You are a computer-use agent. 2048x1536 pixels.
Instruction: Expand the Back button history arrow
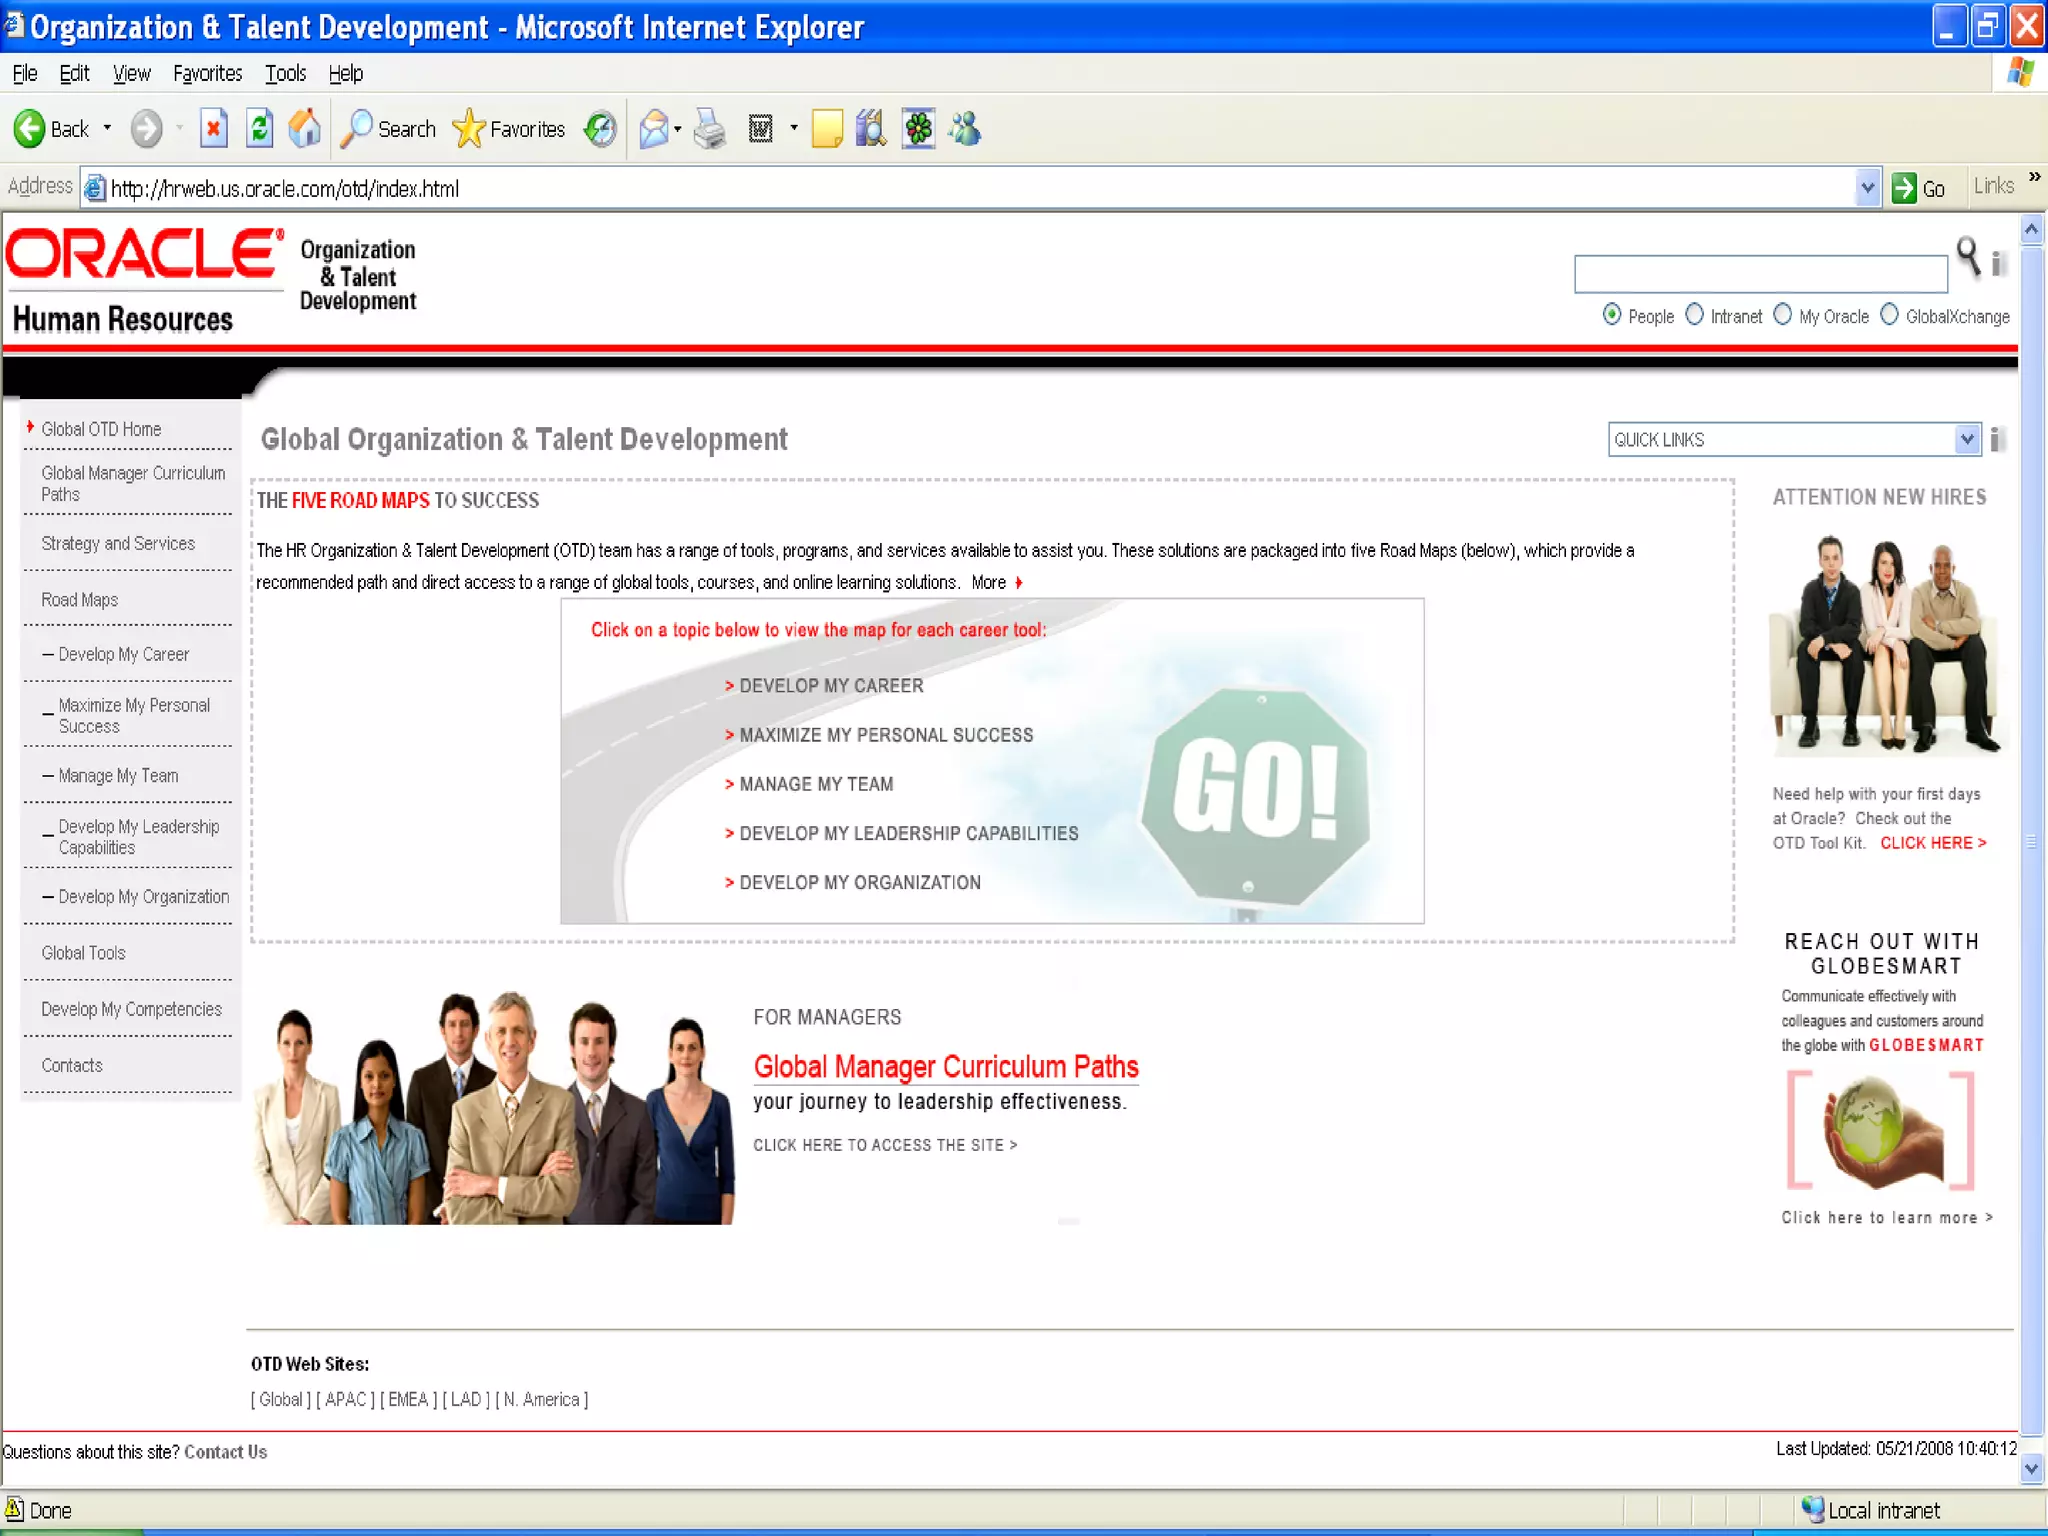click(x=107, y=129)
